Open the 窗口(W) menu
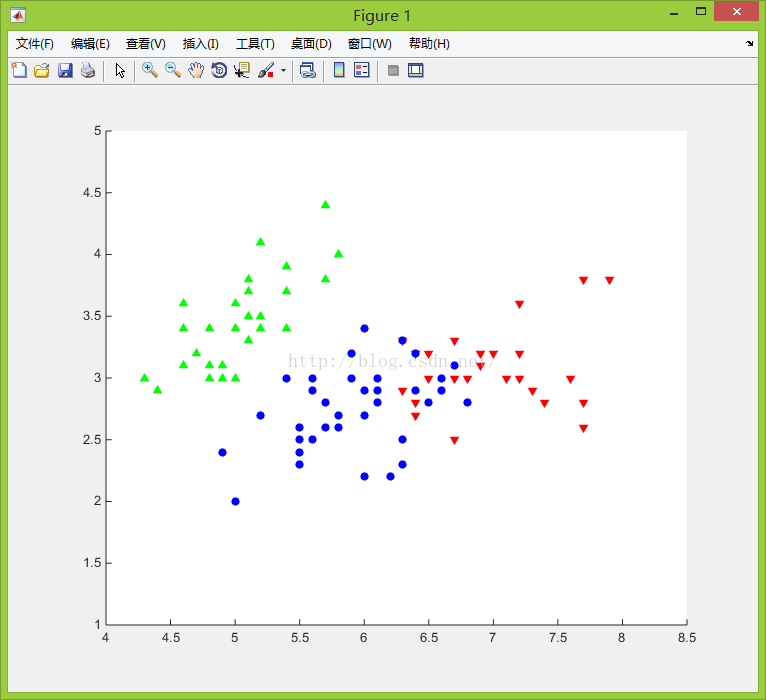This screenshot has height=700, width=766. coord(369,44)
